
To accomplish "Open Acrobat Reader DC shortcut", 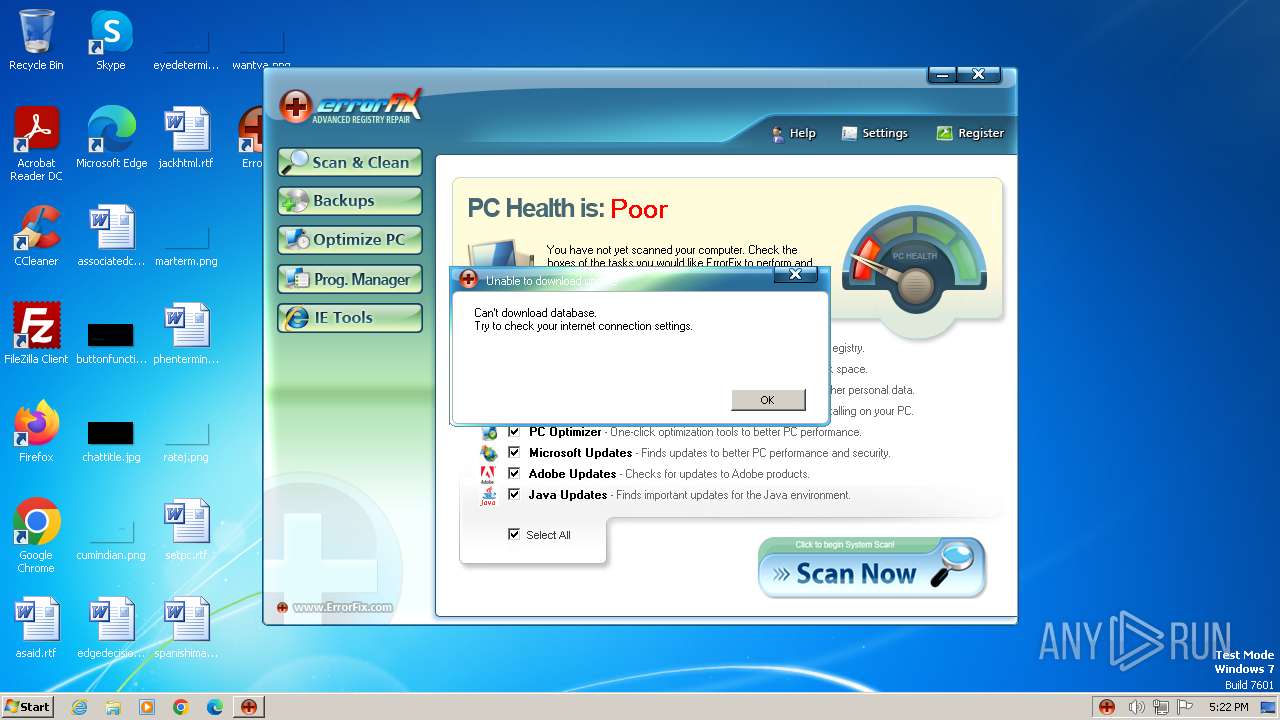I will click(x=36, y=144).
